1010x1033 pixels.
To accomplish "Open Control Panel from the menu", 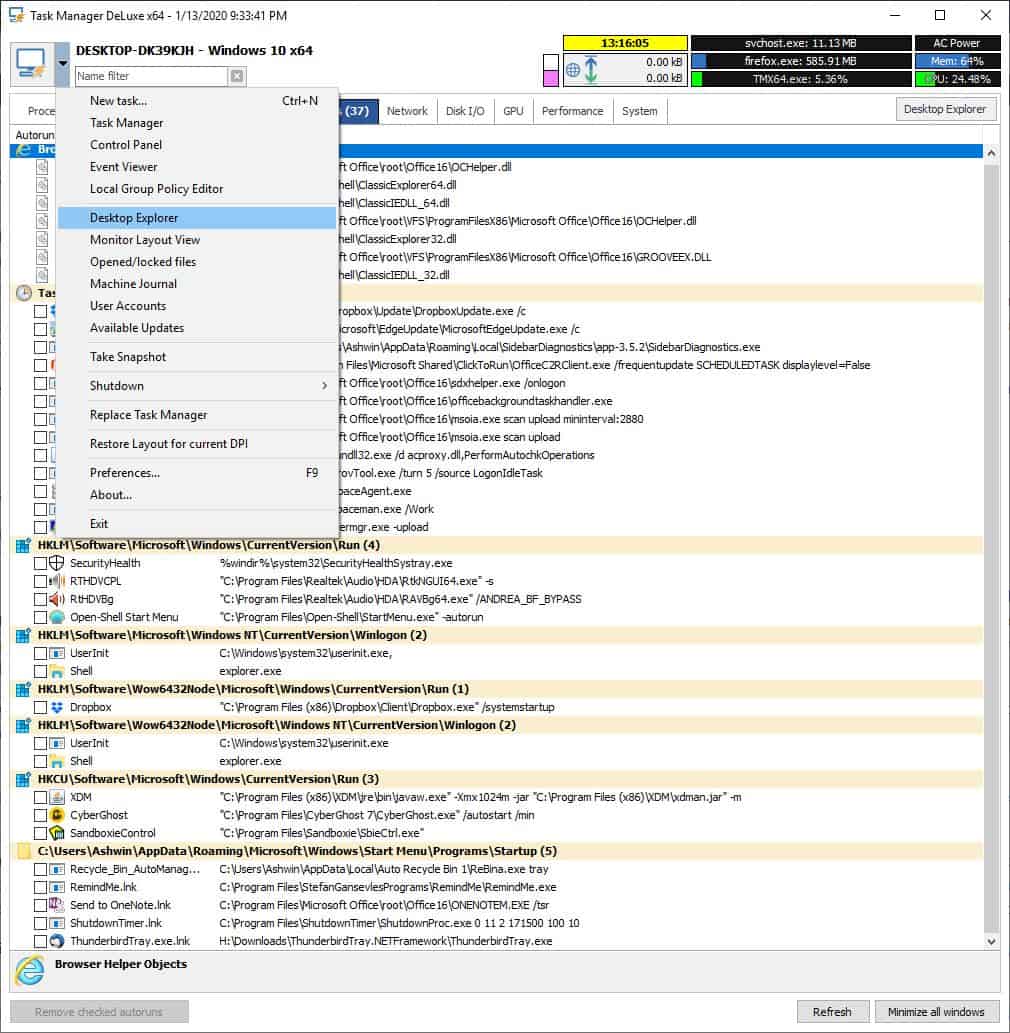I will pyautogui.click(x=197, y=145).
